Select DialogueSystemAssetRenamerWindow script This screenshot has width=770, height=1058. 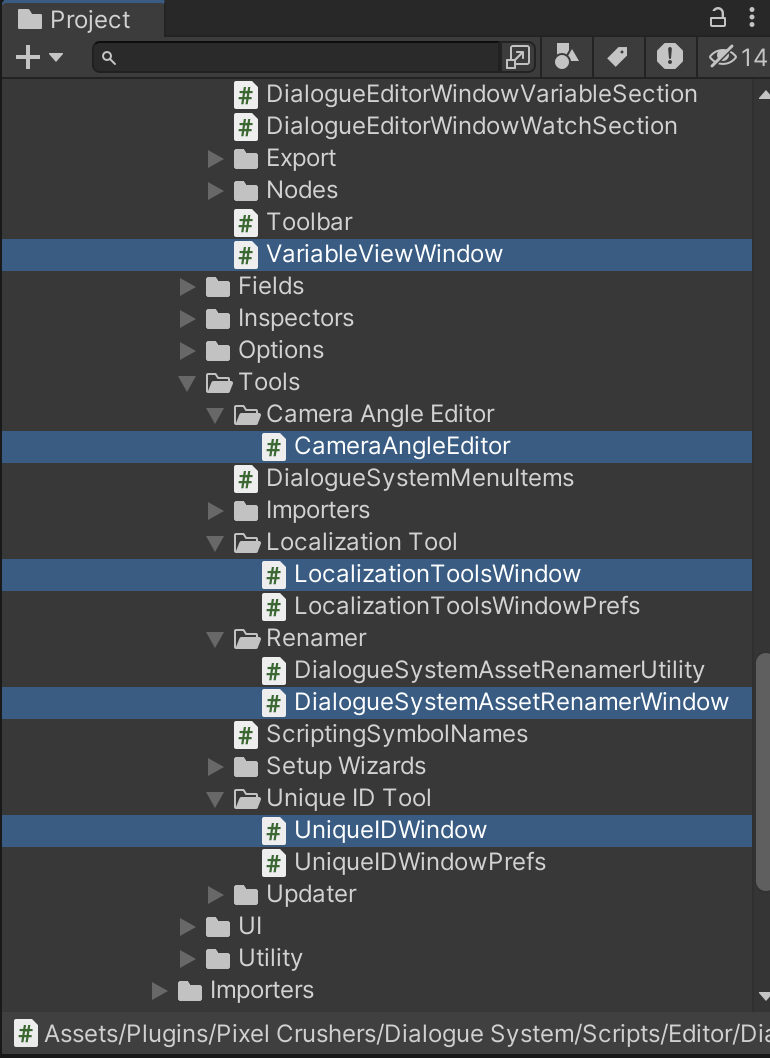tap(512, 702)
